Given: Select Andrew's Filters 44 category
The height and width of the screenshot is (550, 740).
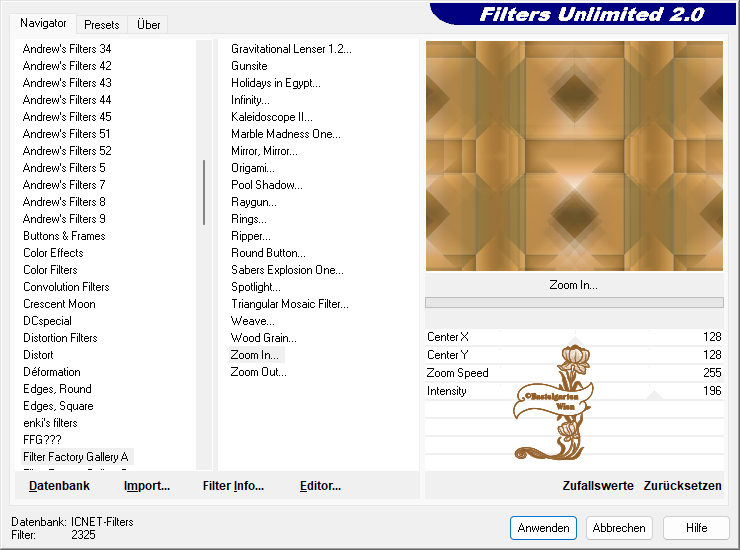Looking at the screenshot, I should point(67,100).
